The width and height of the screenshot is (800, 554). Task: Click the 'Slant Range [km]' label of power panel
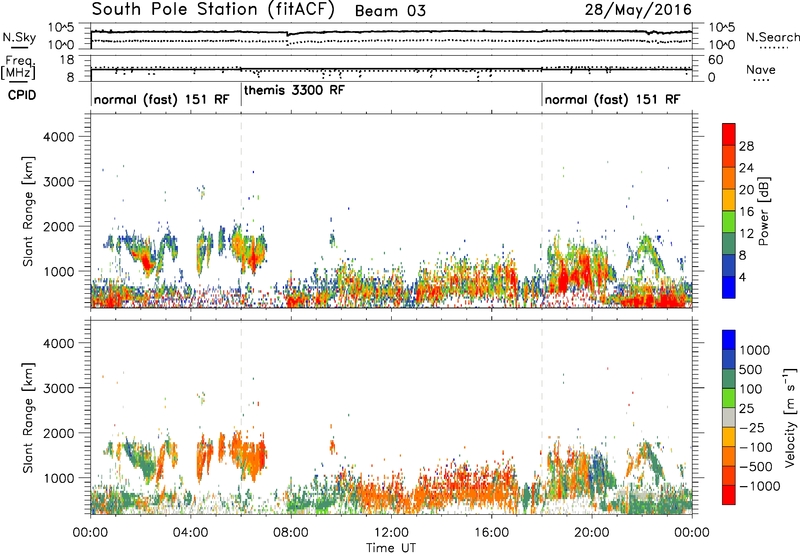tap(28, 211)
